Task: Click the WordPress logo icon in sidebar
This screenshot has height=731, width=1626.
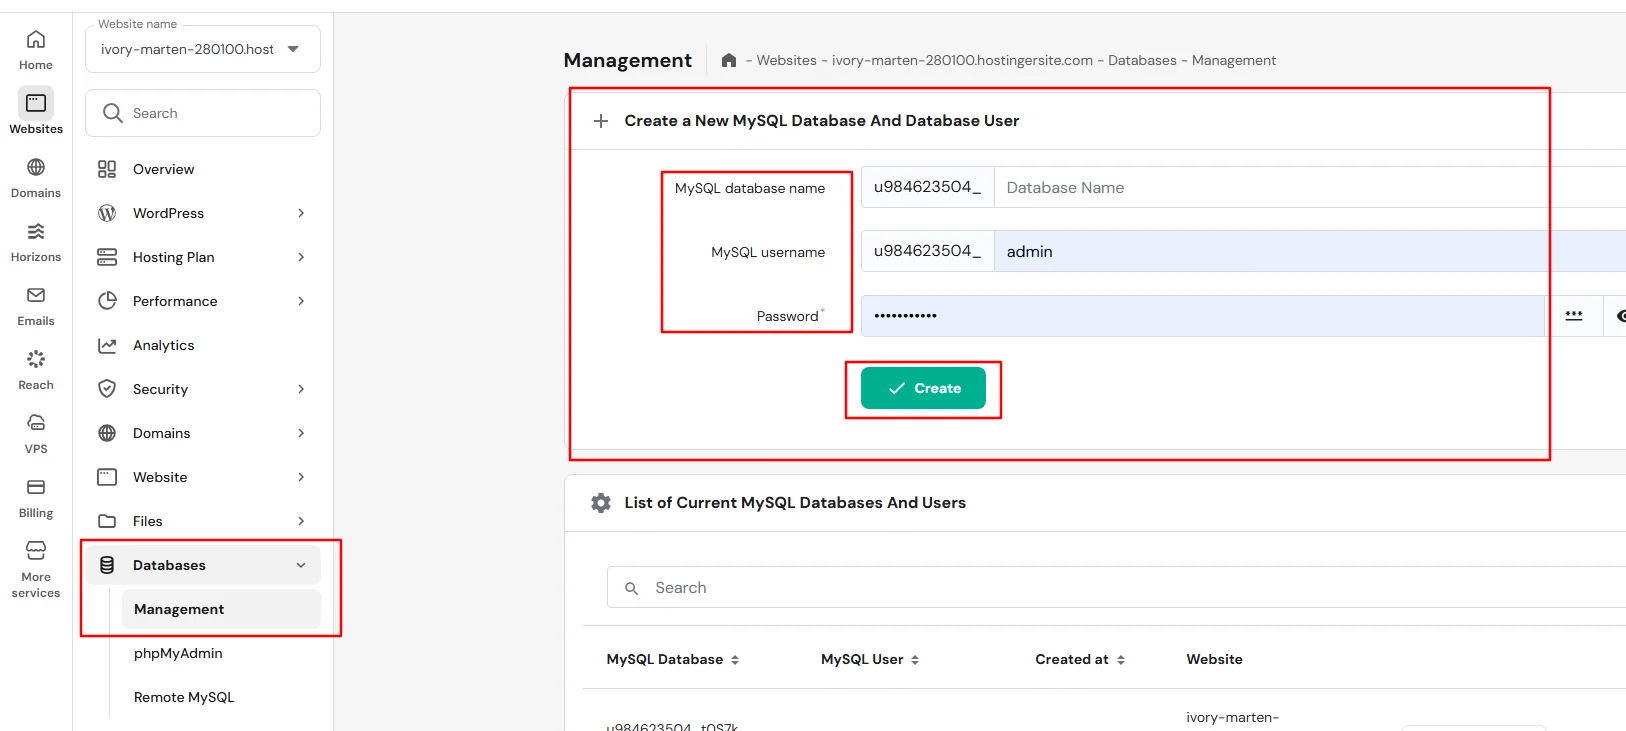Action: 107,213
